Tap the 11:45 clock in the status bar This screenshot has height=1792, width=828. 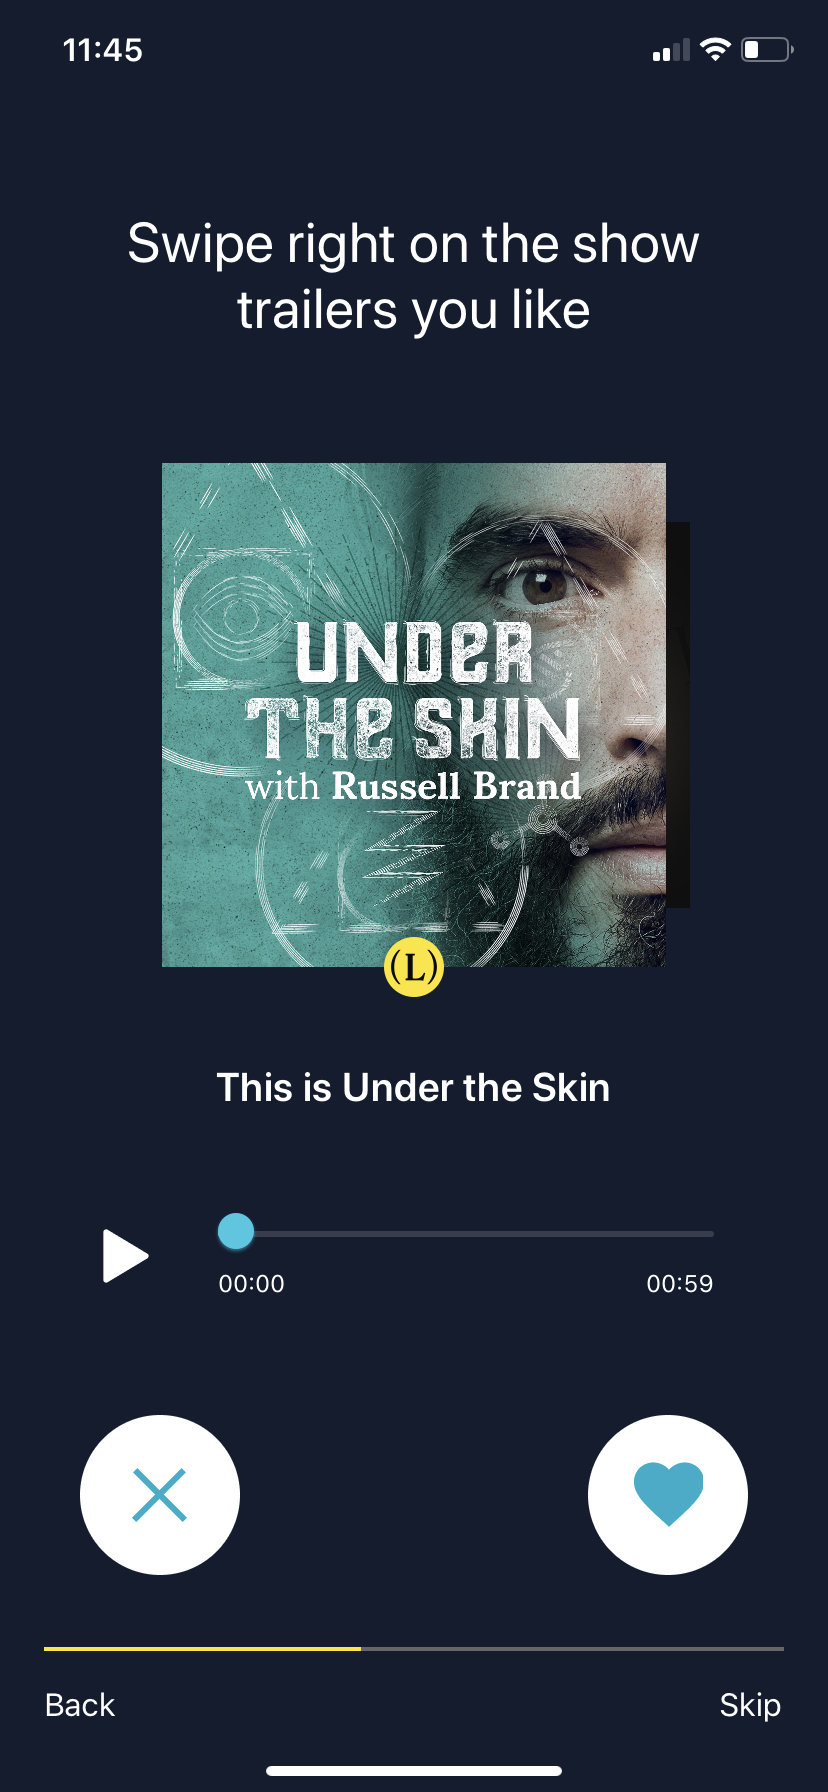(x=102, y=50)
